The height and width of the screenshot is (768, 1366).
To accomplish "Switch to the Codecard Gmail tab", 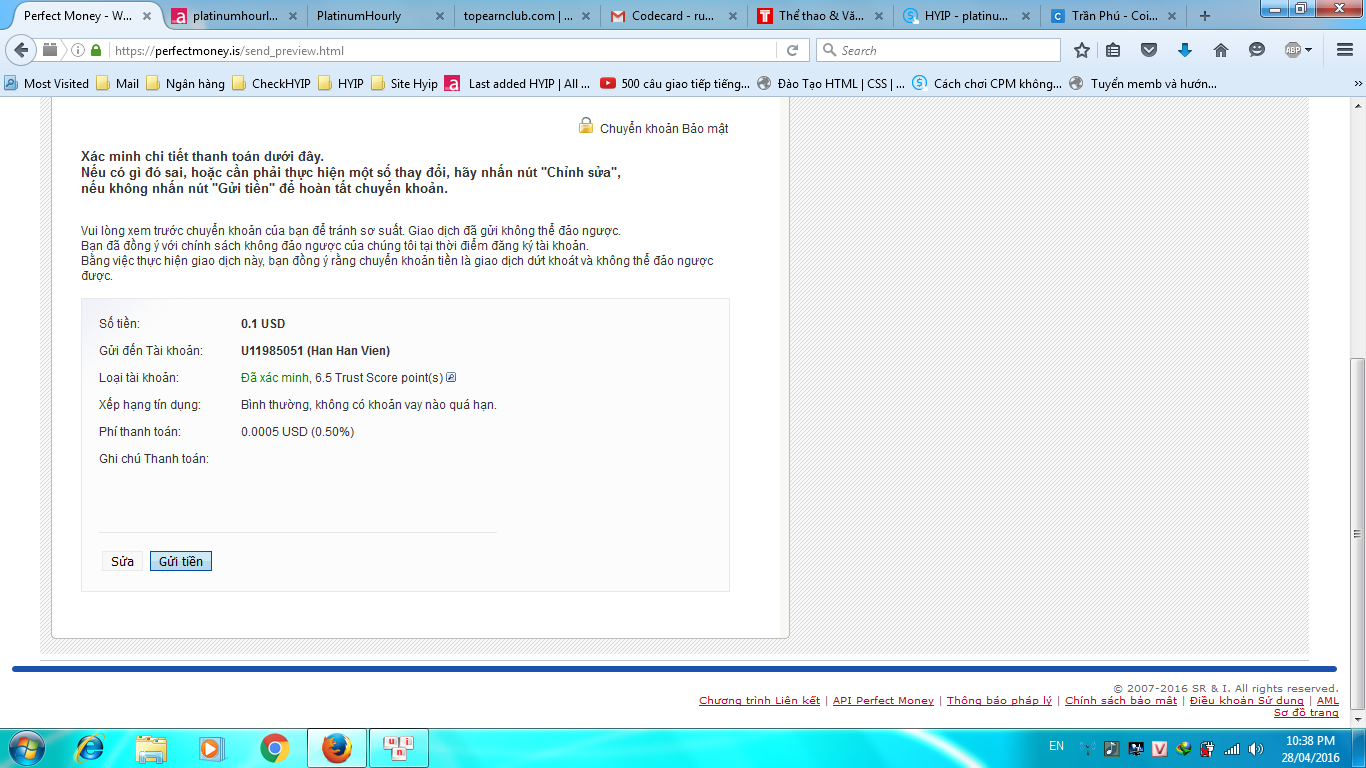I will (x=673, y=16).
